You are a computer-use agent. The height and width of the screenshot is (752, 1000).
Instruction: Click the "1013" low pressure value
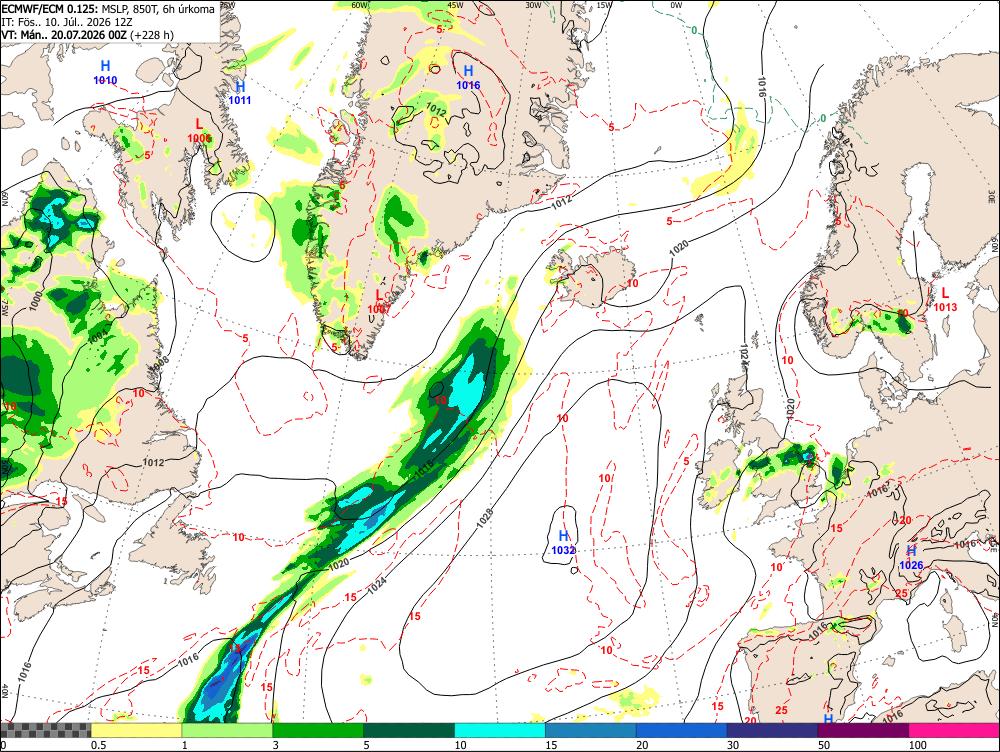[945, 307]
